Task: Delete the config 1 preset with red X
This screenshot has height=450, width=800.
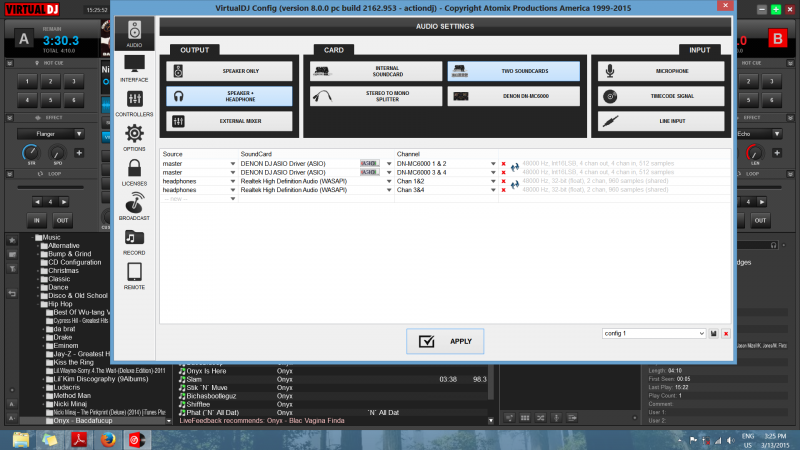Action: tap(726, 334)
